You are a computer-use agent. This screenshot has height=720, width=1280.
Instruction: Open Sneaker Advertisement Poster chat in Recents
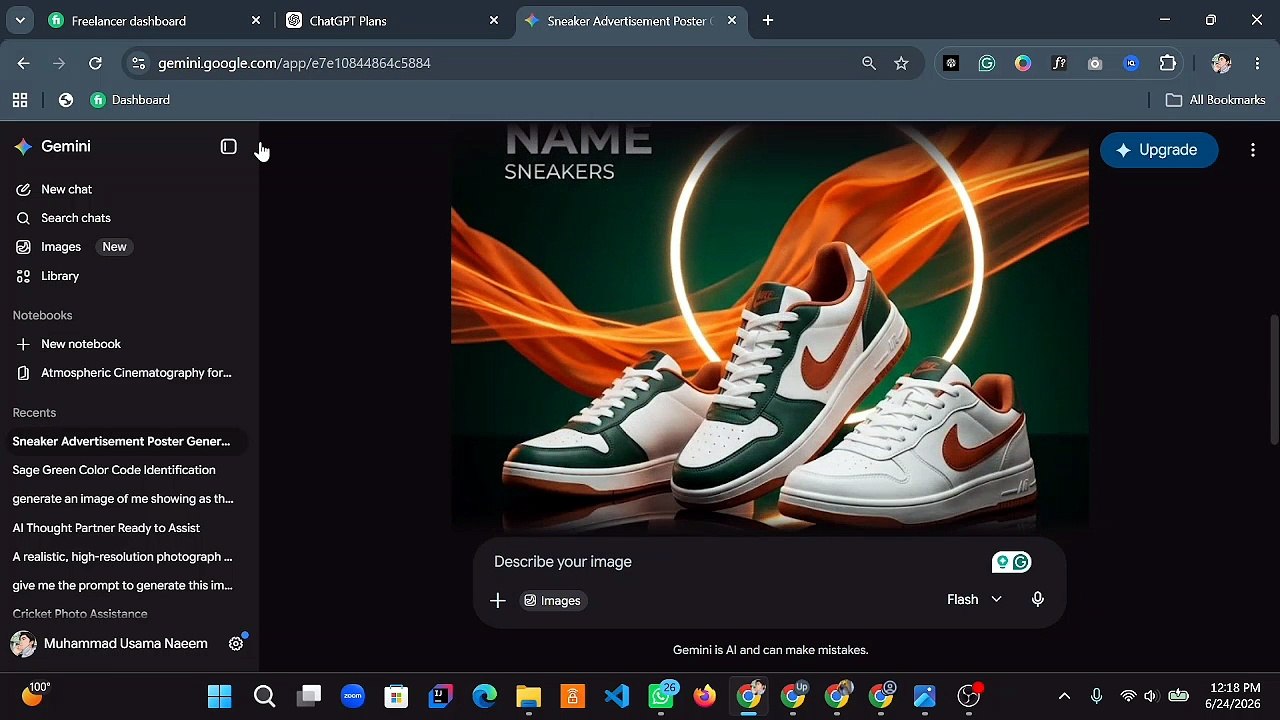tap(125, 441)
